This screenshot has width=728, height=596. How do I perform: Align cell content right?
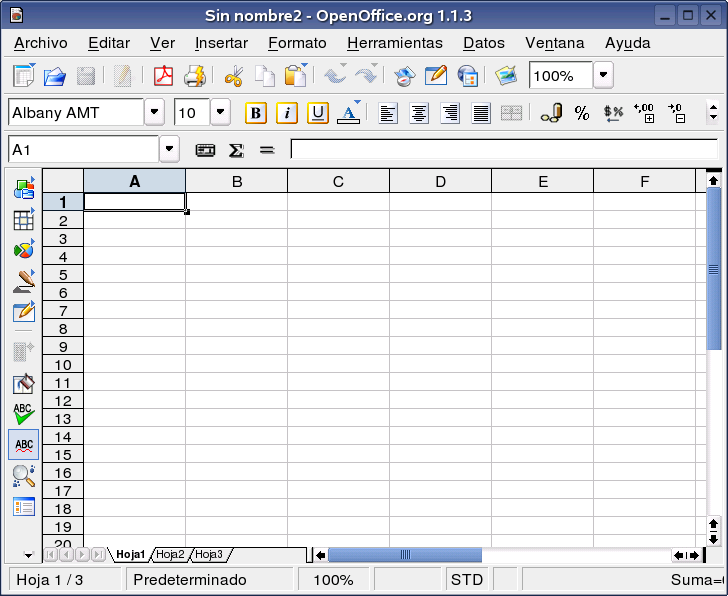coord(450,113)
